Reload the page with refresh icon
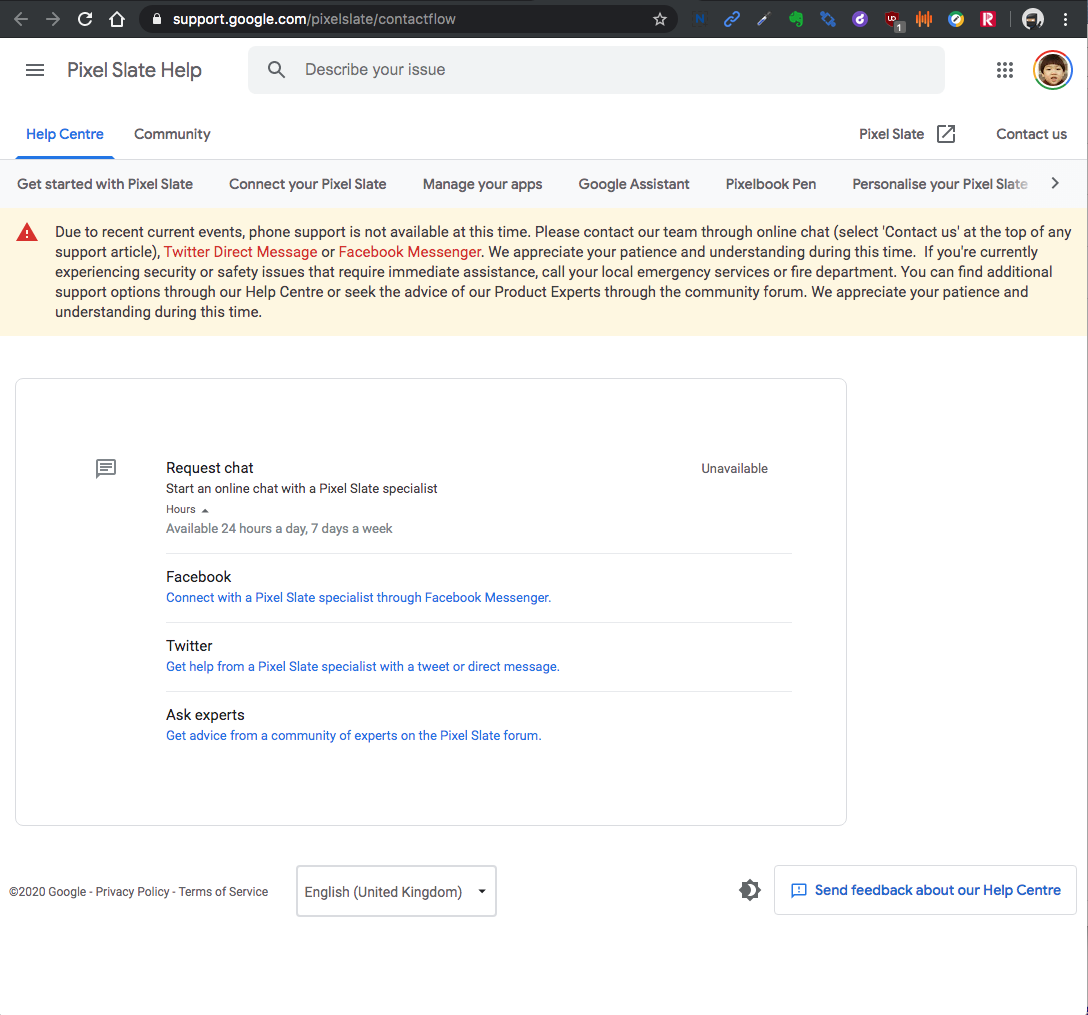 point(85,19)
